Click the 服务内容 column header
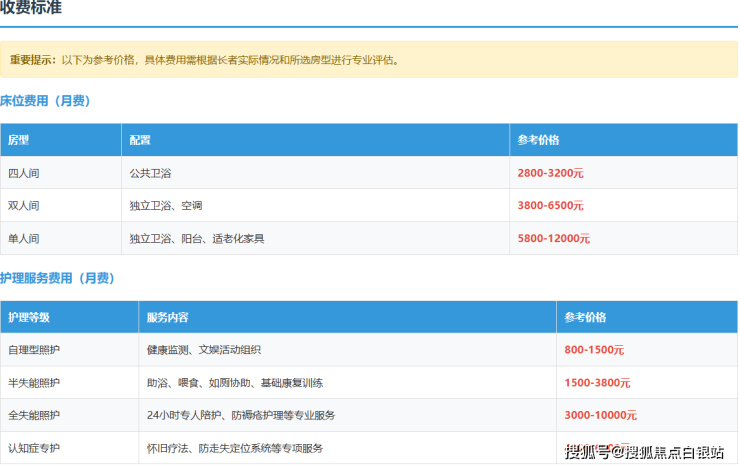Image resolution: width=740 pixels, height=468 pixels. [x=167, y=317]
